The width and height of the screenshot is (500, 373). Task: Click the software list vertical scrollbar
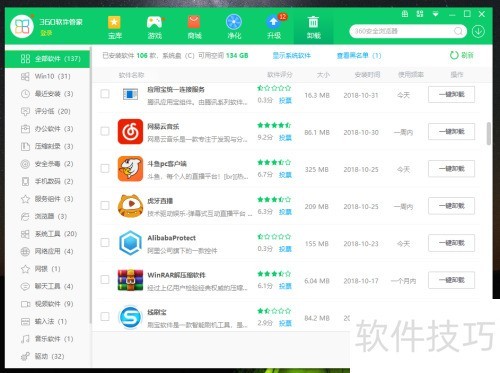point(489,134)
